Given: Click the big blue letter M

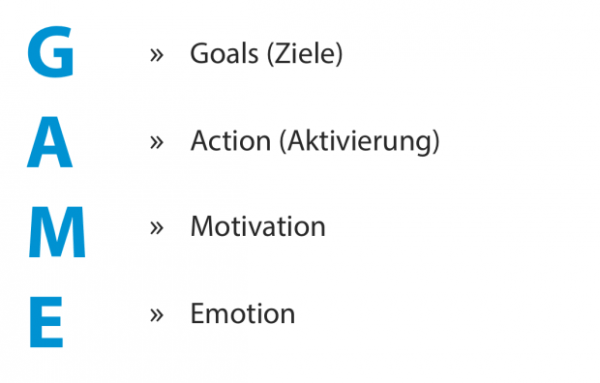Looking at the screenshot, I should coord(57,231).
